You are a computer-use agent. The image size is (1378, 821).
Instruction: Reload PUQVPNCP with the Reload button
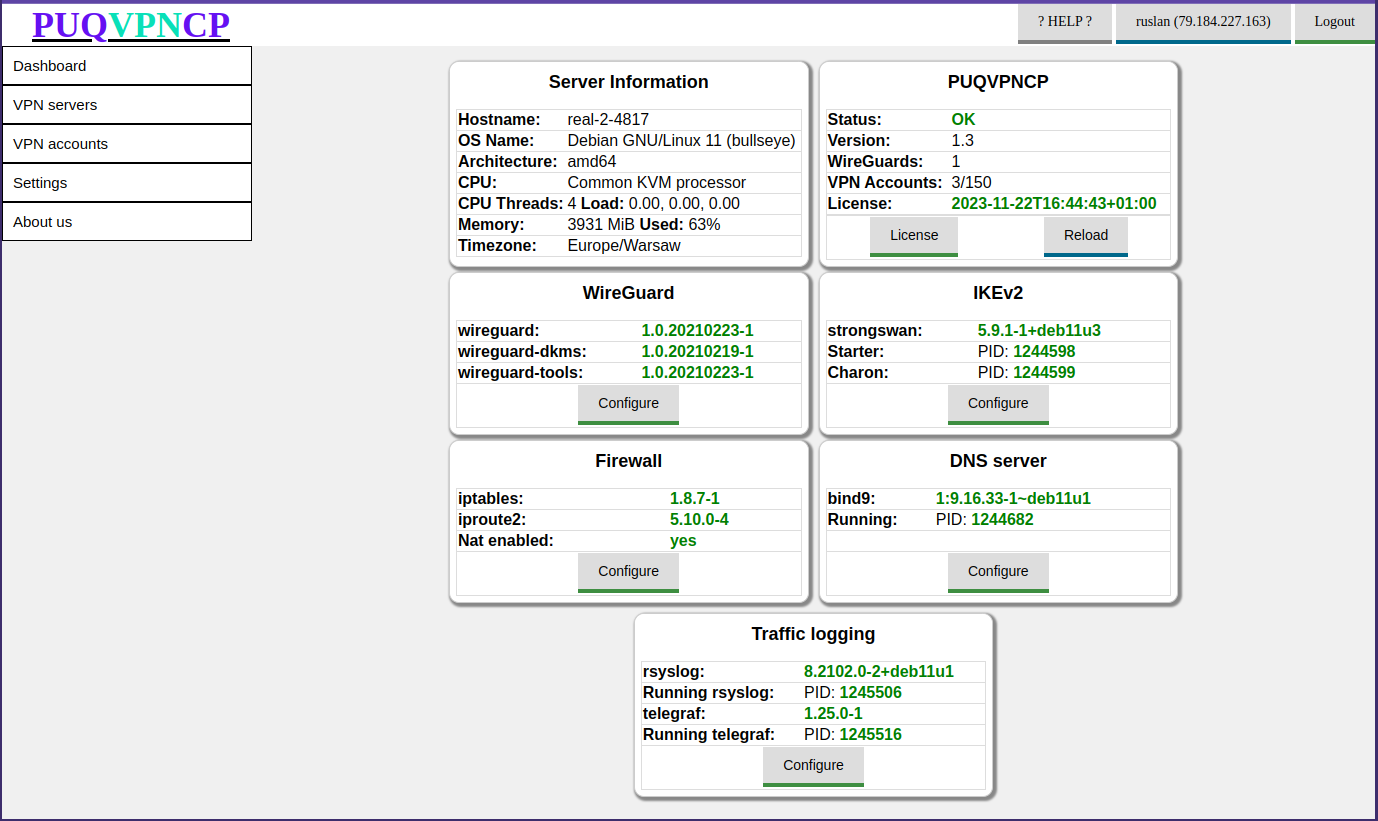[1086, 236]
